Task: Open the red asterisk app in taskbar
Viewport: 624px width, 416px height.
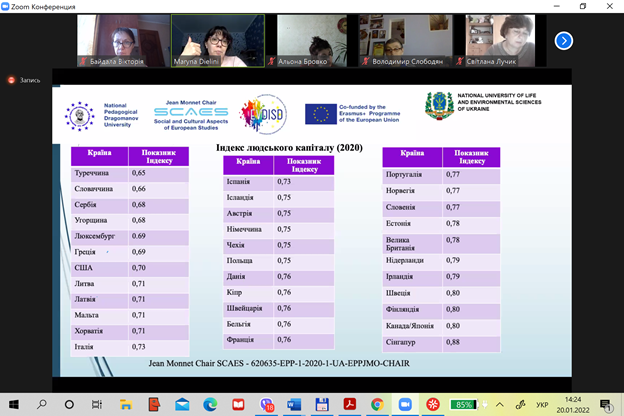Action: 433,405
